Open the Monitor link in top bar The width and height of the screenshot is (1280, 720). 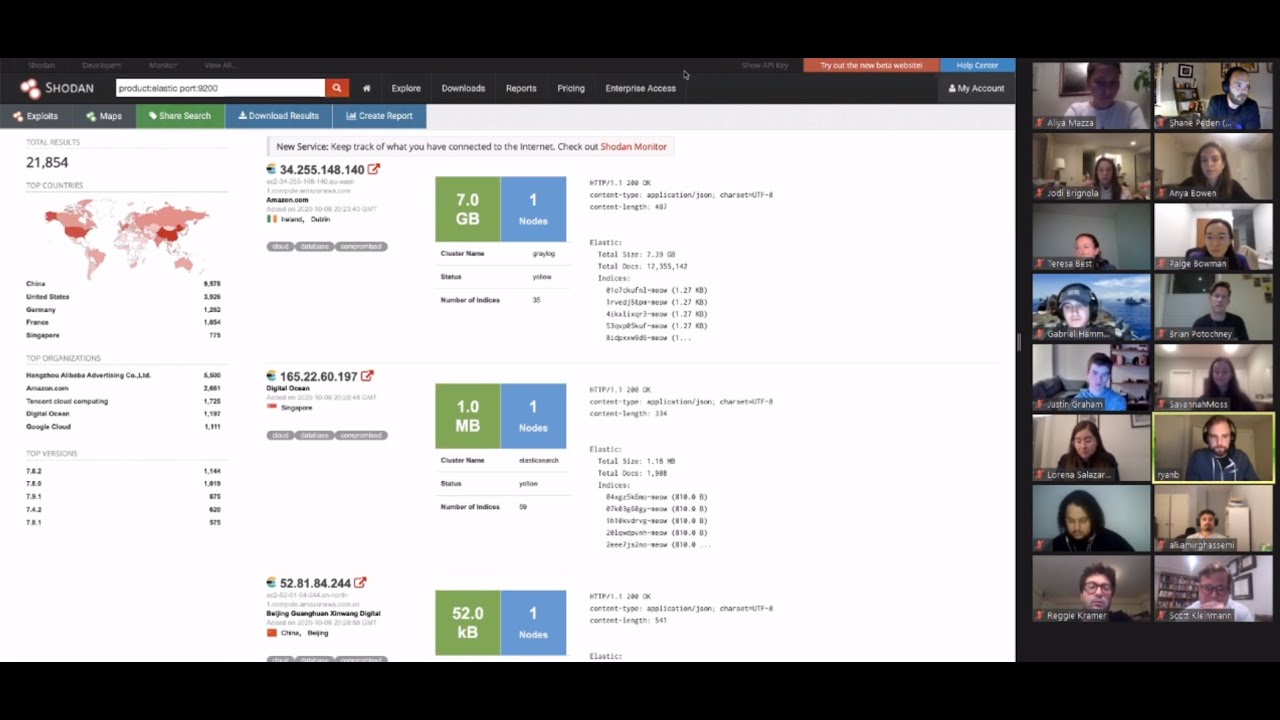(163, 65)
